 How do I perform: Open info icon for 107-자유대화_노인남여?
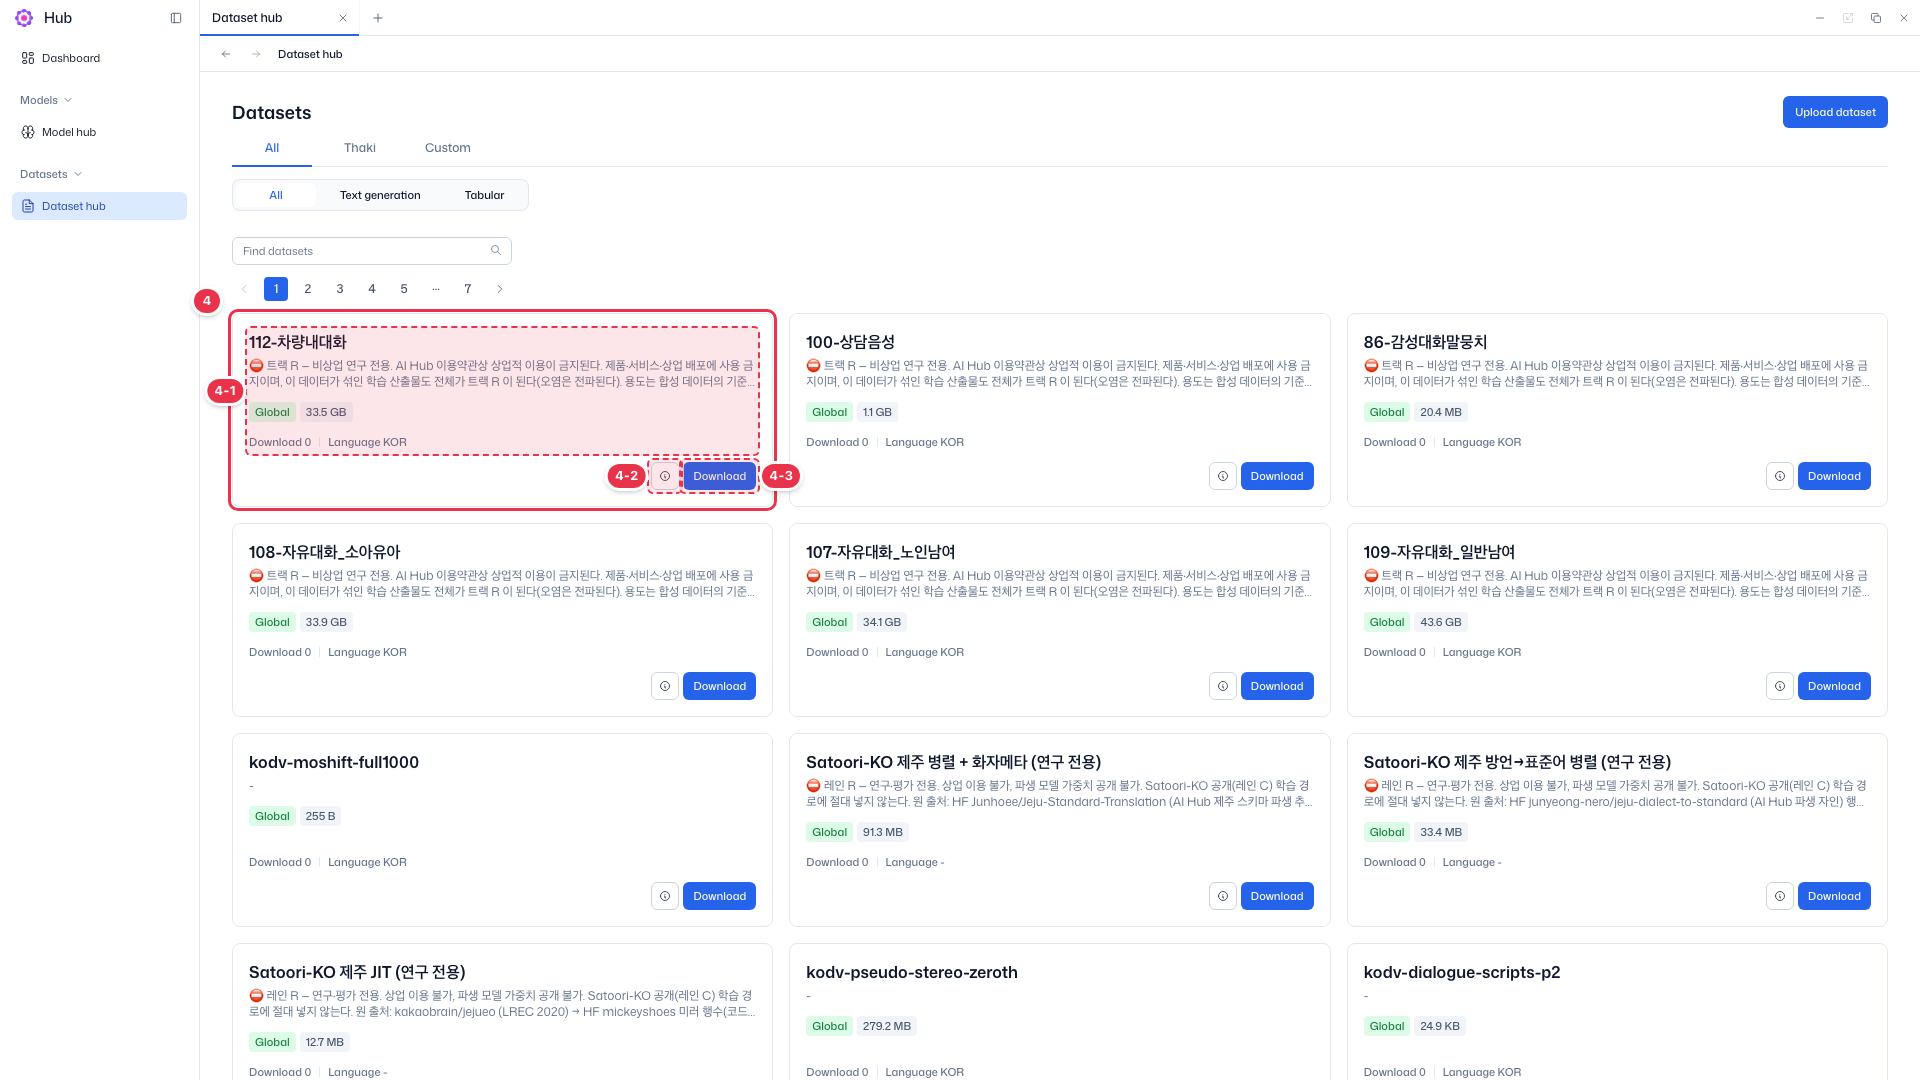coord(1223,686)
